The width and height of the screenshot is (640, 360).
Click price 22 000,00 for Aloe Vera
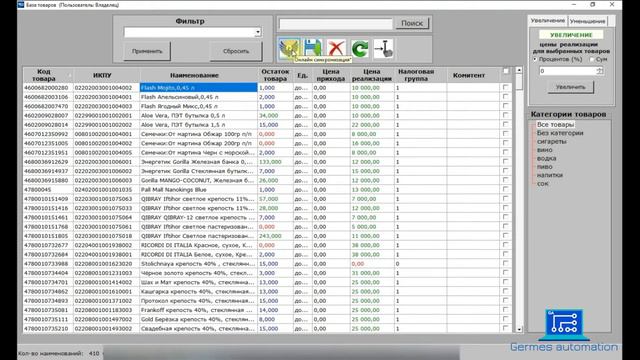(372, 124)
